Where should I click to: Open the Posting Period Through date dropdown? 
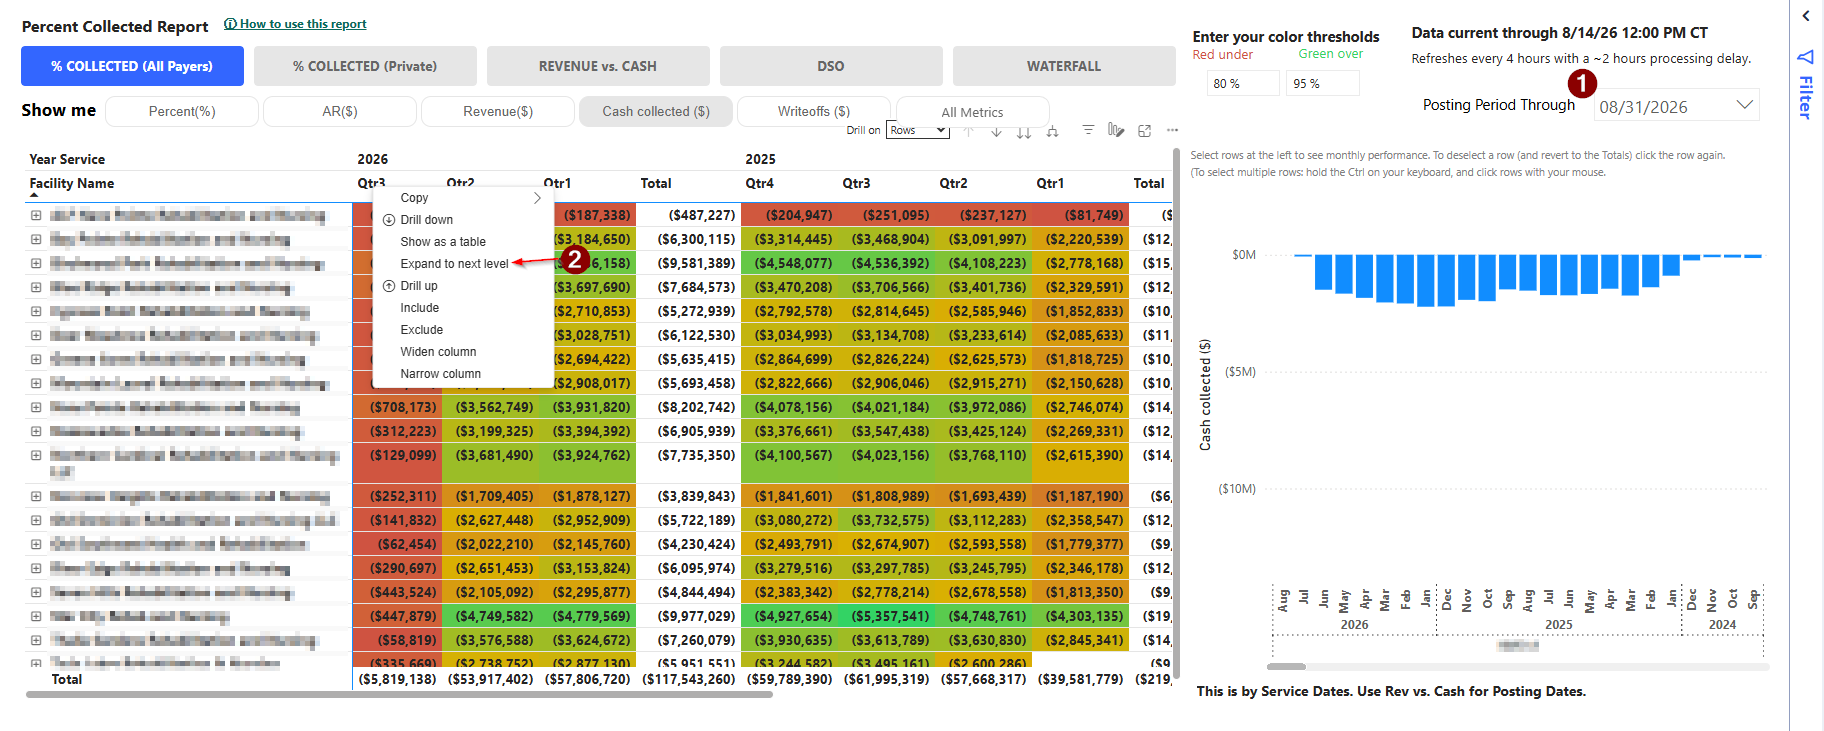coord(1677,105)
